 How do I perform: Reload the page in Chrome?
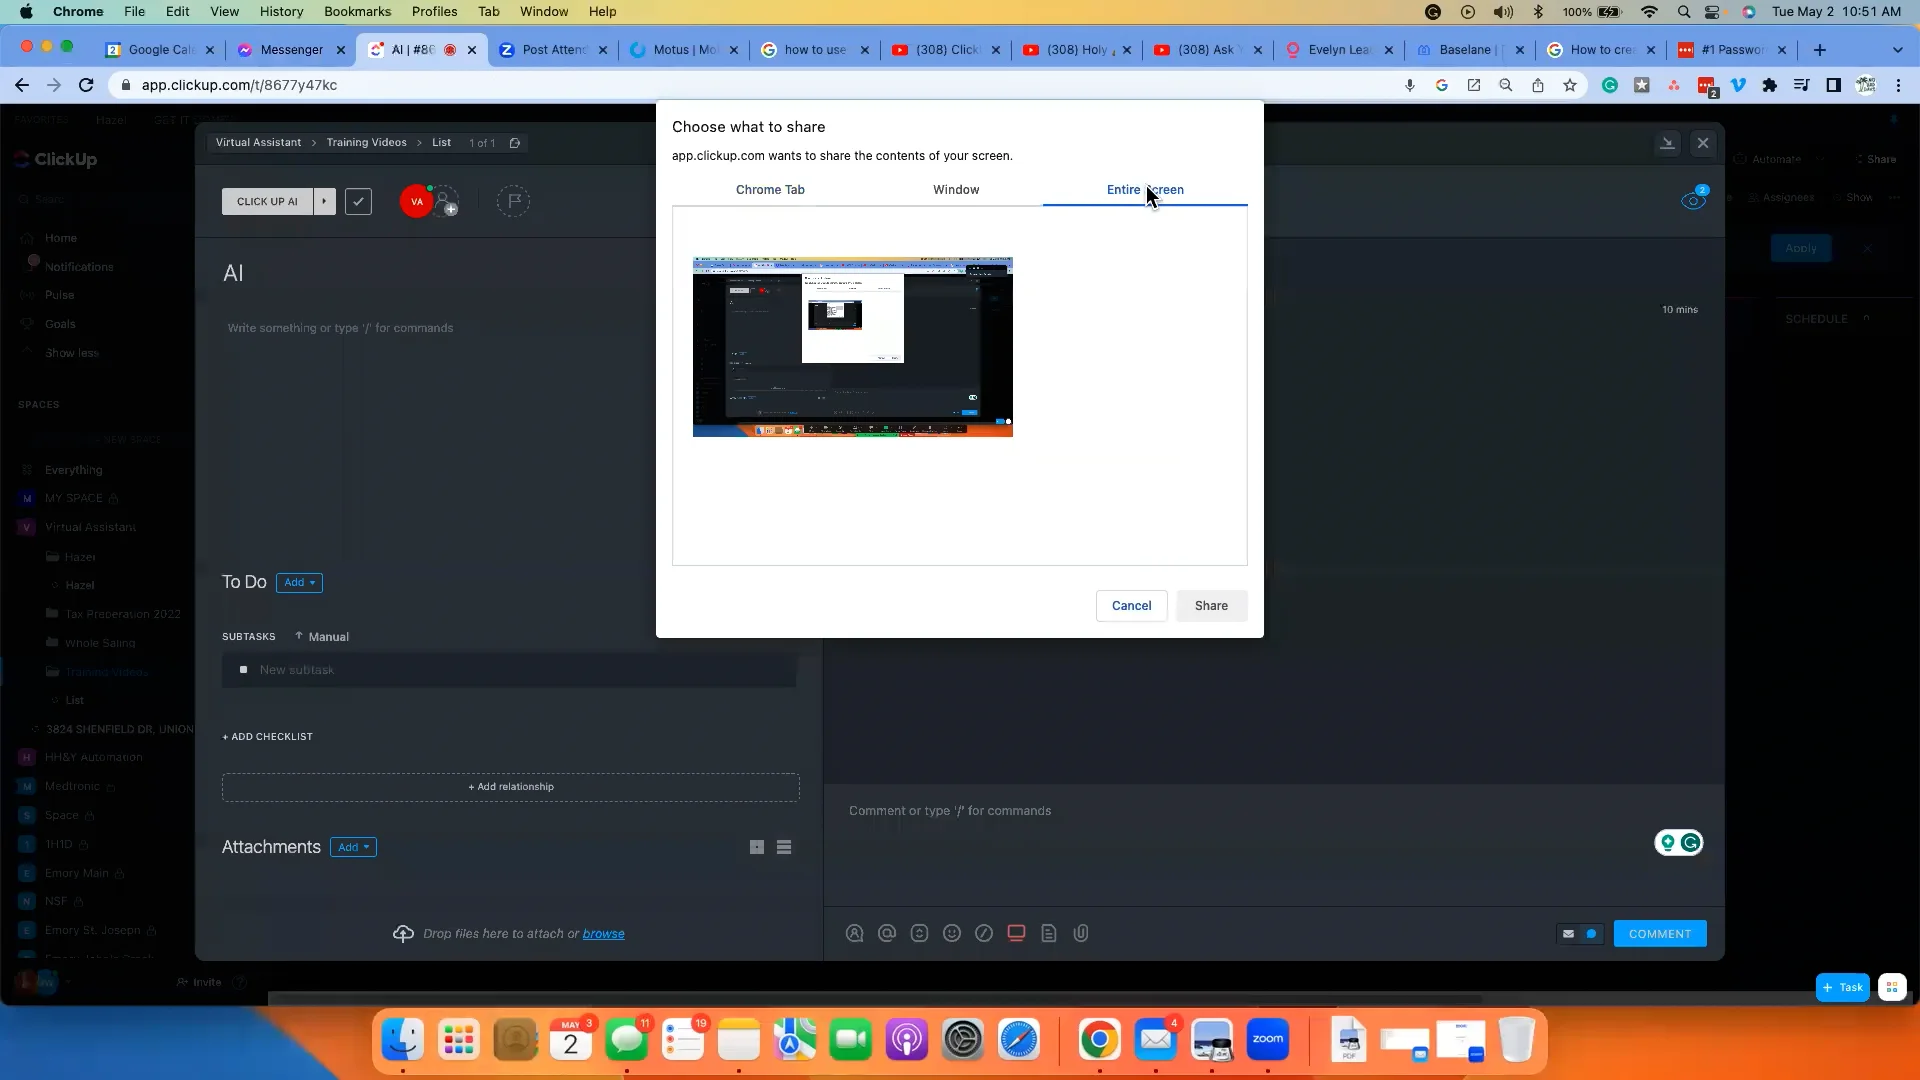click(x=86, y=85)
